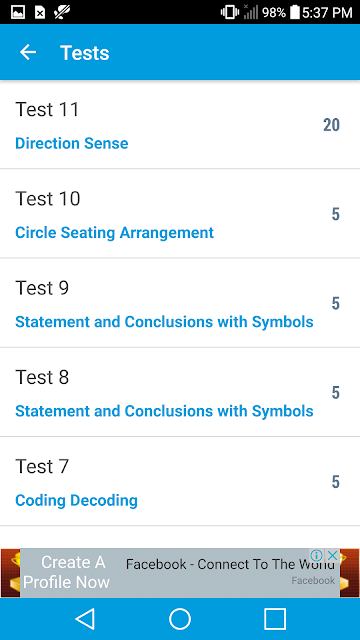Tap Create A Profile Now ad text
The width and height of the screenshot is (360, 640).
point(67,572)
